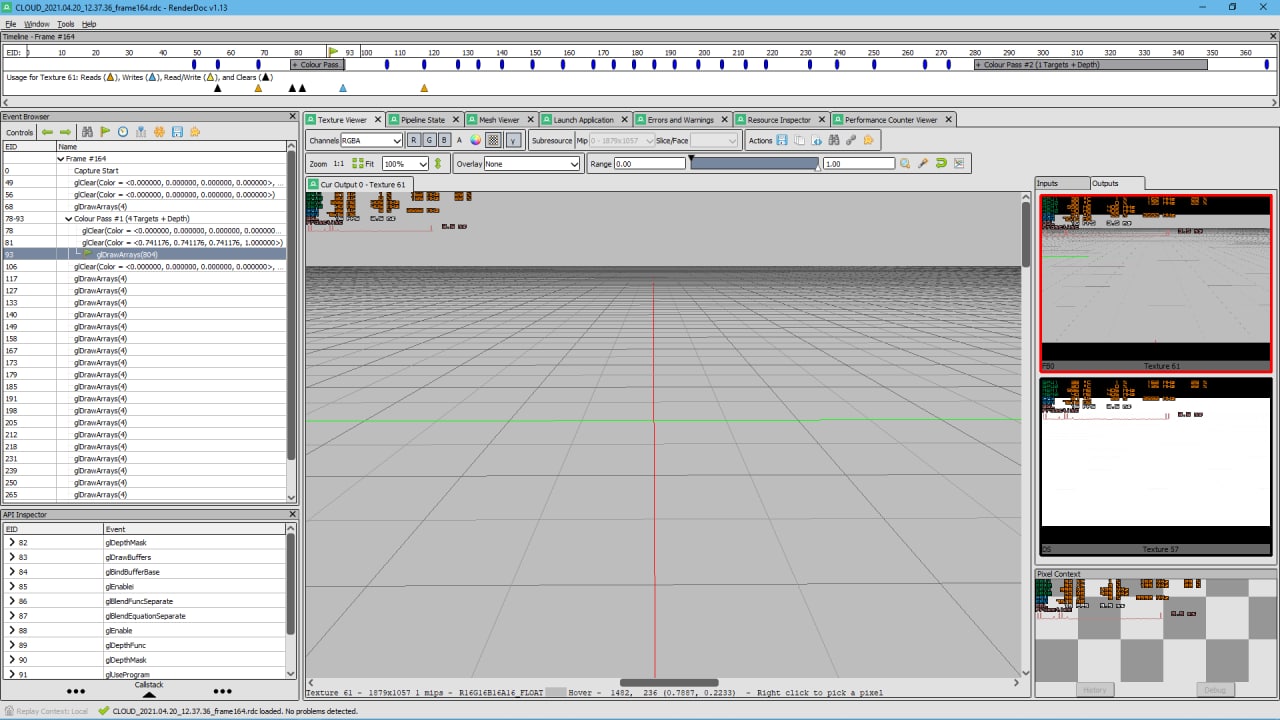Go to next drawcall with green right arrow

click(x=66, y=132)
